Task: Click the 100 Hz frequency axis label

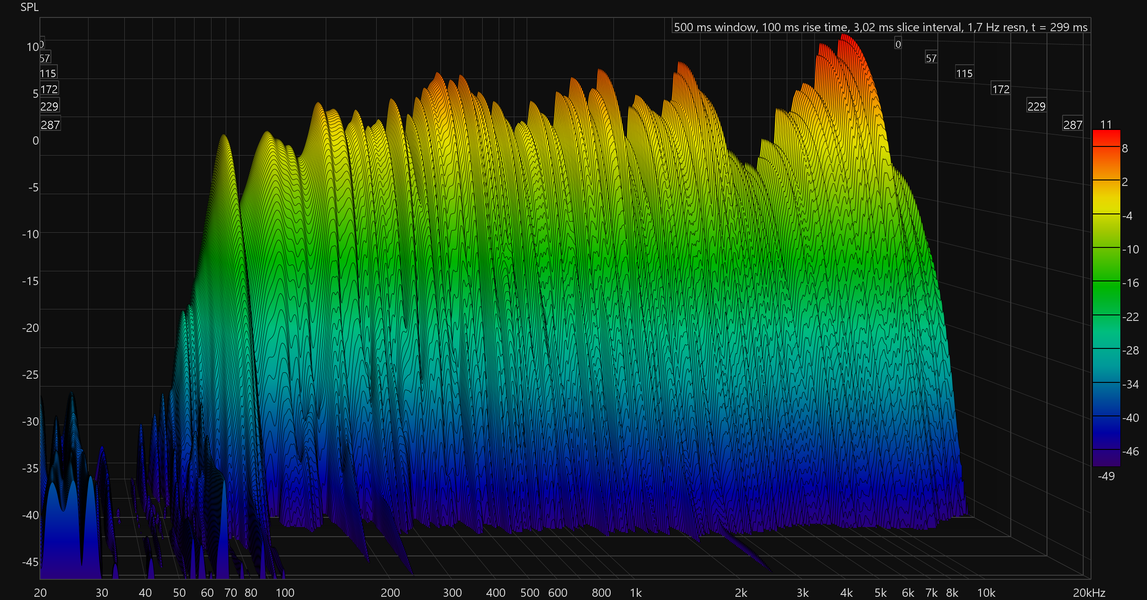Action: pyautogui.click(x=285, y=593)
